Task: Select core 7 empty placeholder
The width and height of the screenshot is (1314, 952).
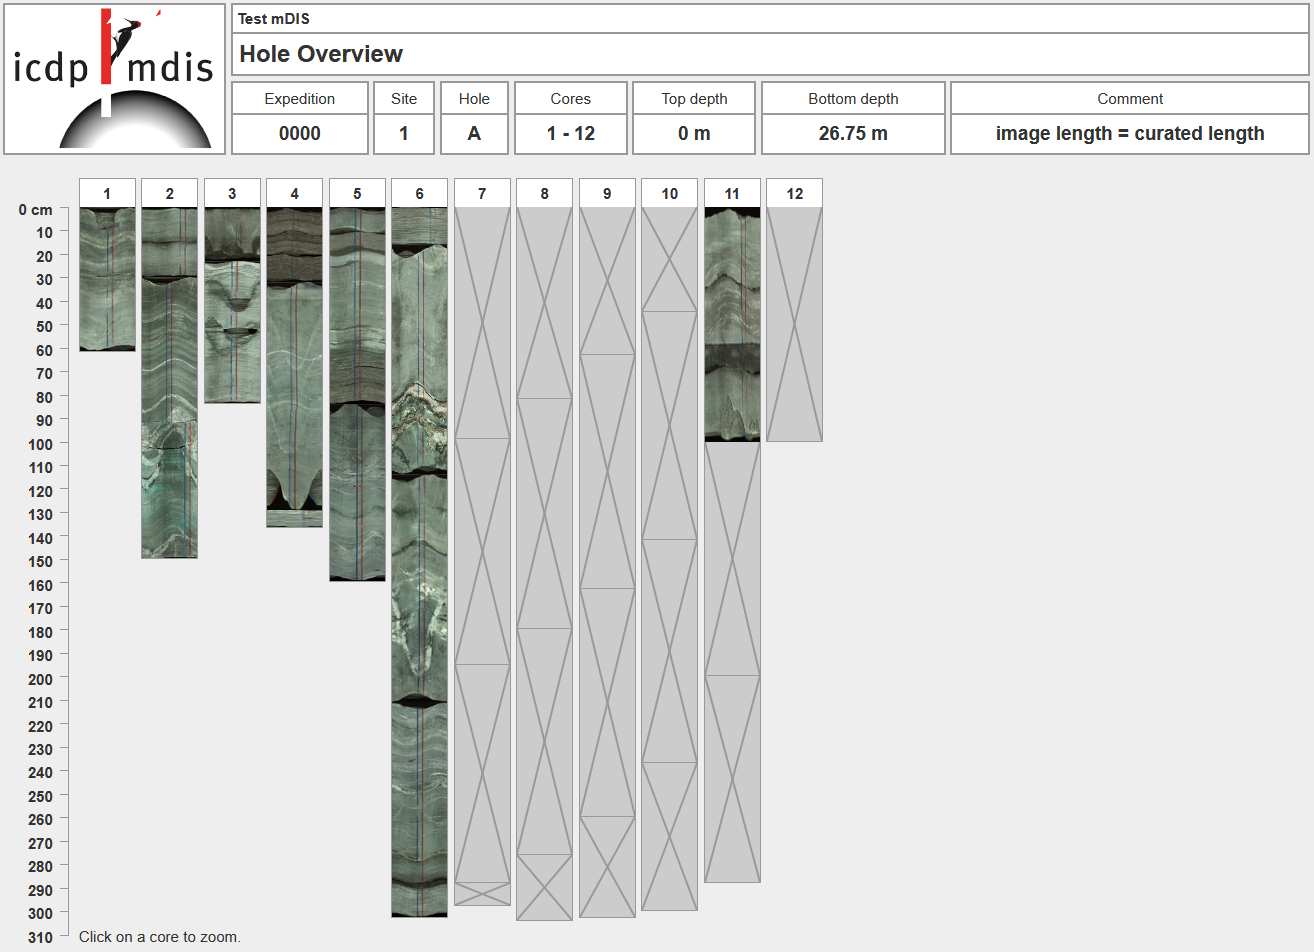Action: coord(482,556)
